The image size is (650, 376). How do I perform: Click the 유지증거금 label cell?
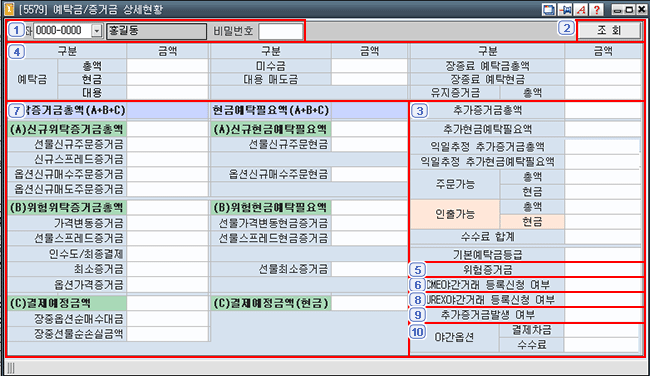click(x=455, y=92)
